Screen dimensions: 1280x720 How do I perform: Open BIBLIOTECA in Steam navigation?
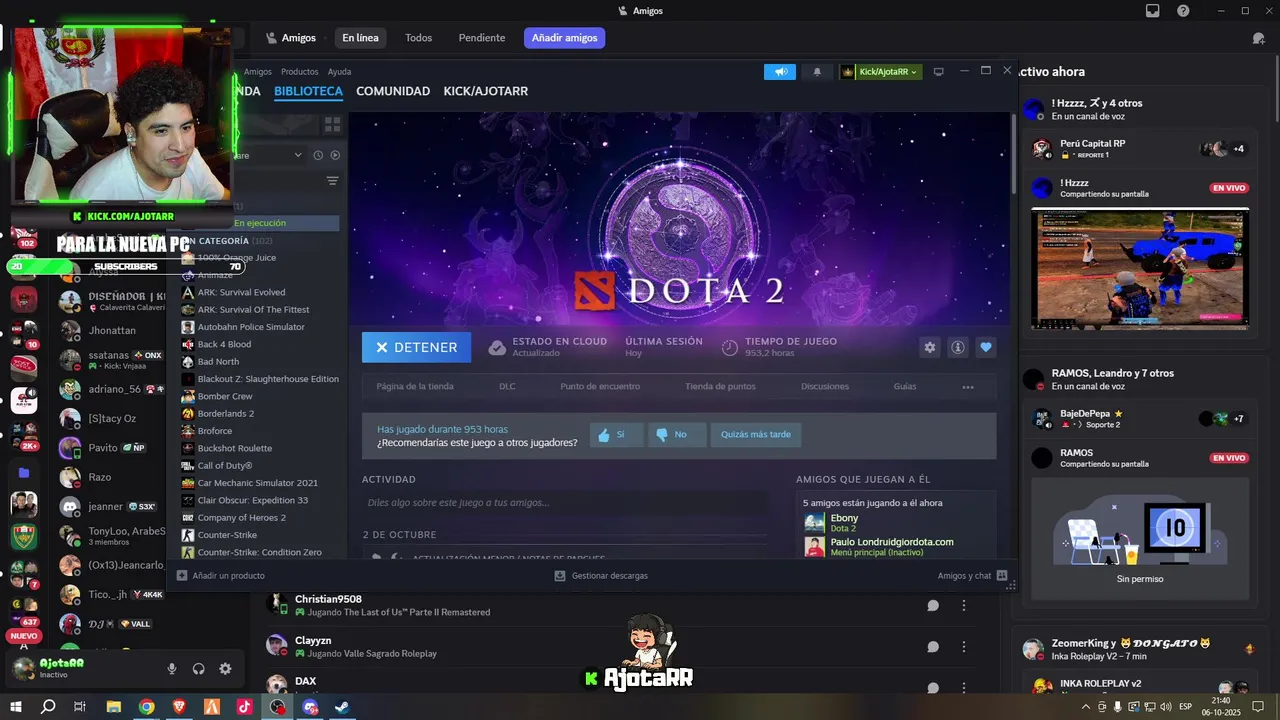pyautogui.click(x=308, y=91)
